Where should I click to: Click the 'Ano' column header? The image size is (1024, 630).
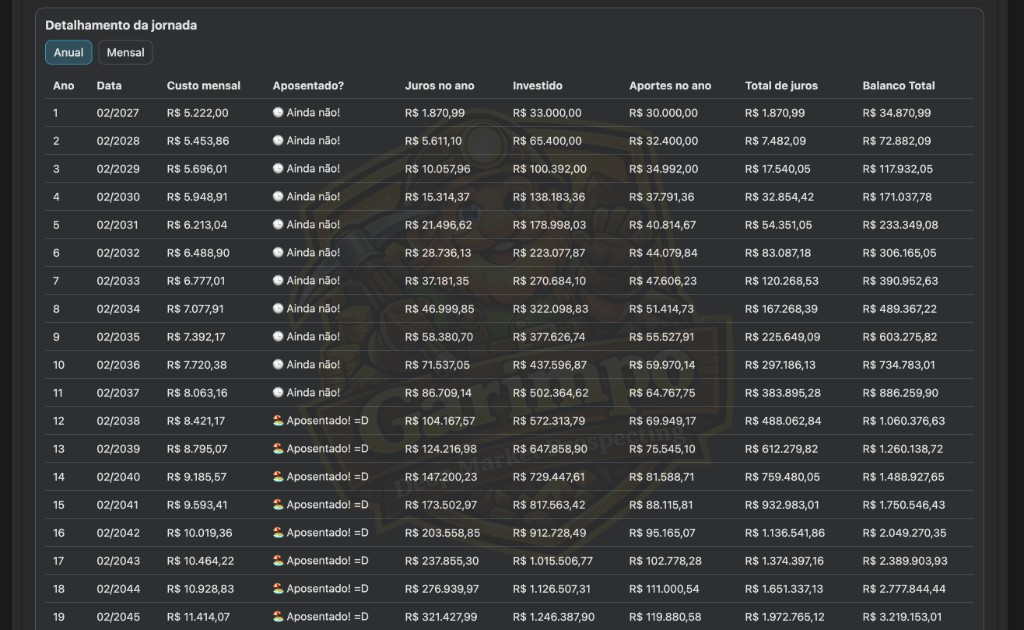pyautogui.click(x=63, y=86)
